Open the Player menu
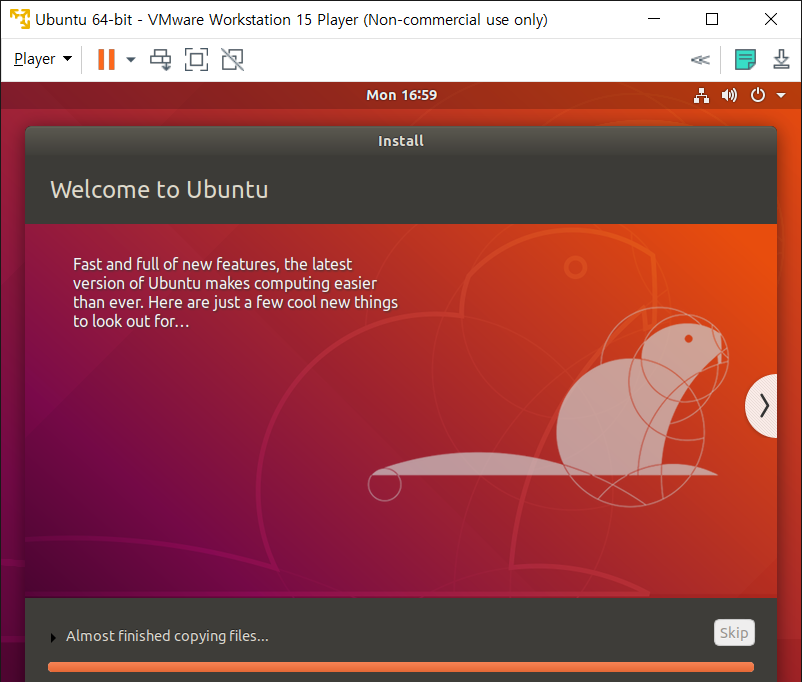Image resolution: width=802 pixels, height=682 pixels. (x=43, y=59)
